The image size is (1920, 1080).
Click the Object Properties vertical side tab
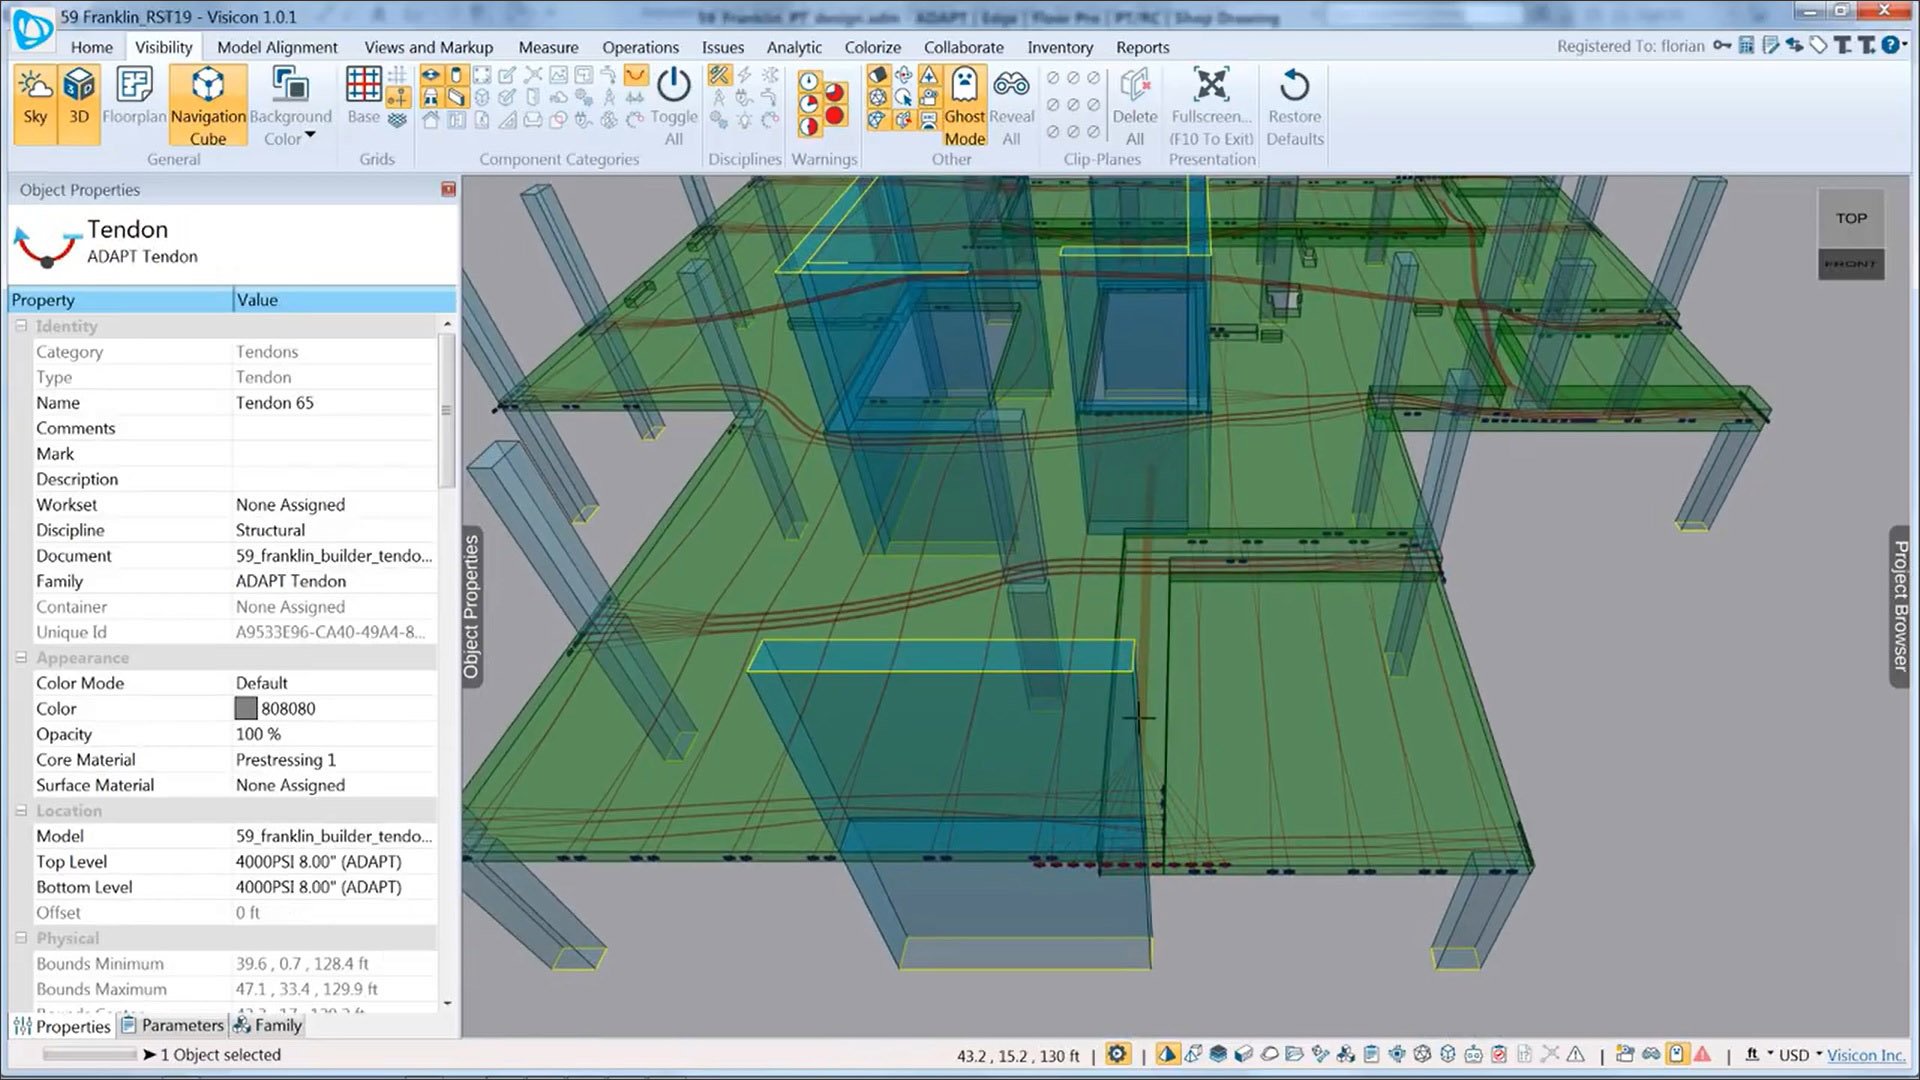(x=471, y=607)
